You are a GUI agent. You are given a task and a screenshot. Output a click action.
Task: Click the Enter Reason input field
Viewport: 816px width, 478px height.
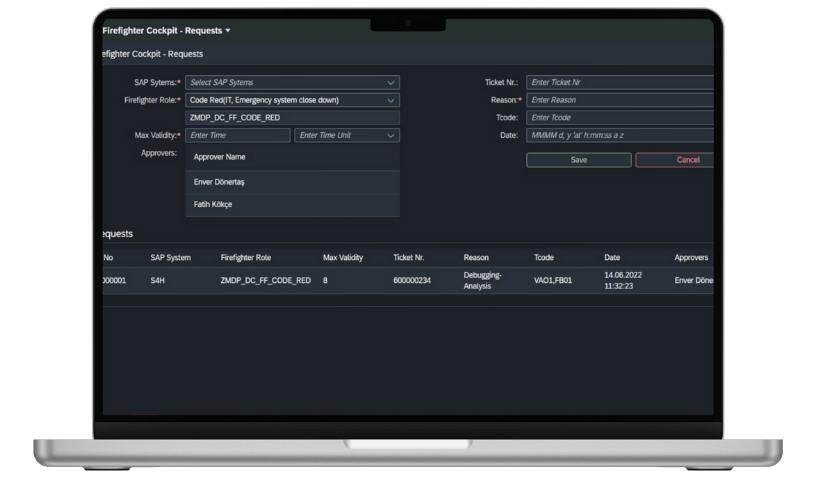(620, 100)
